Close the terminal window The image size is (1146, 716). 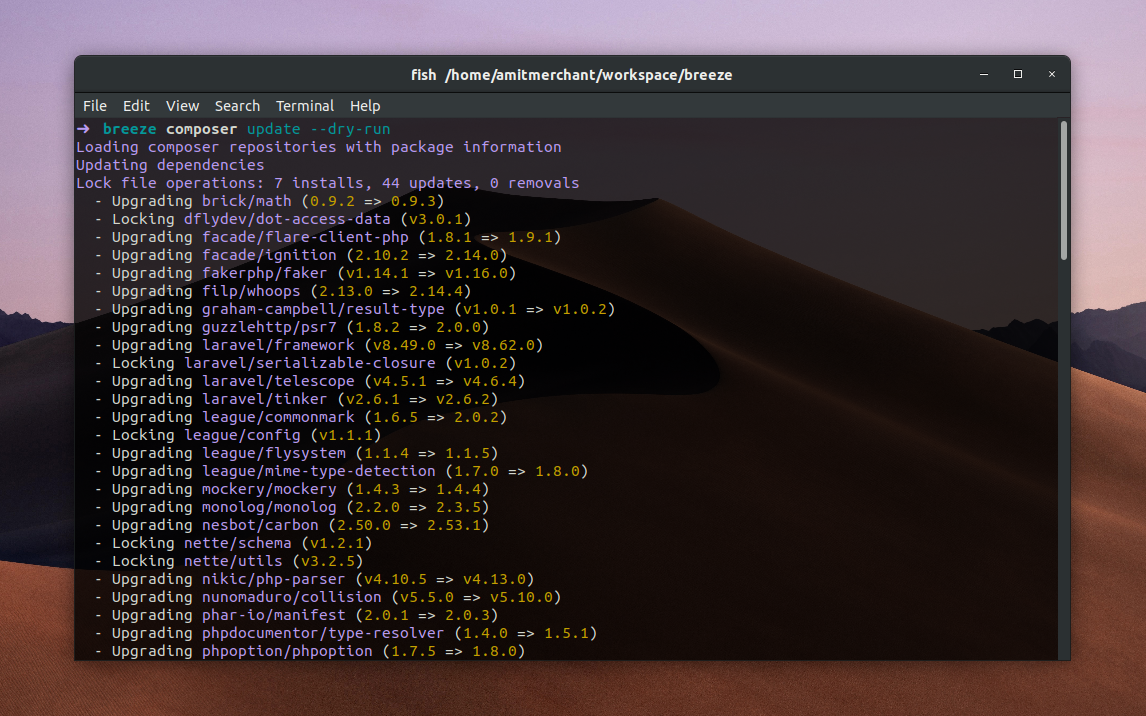tap(1051, 74)
